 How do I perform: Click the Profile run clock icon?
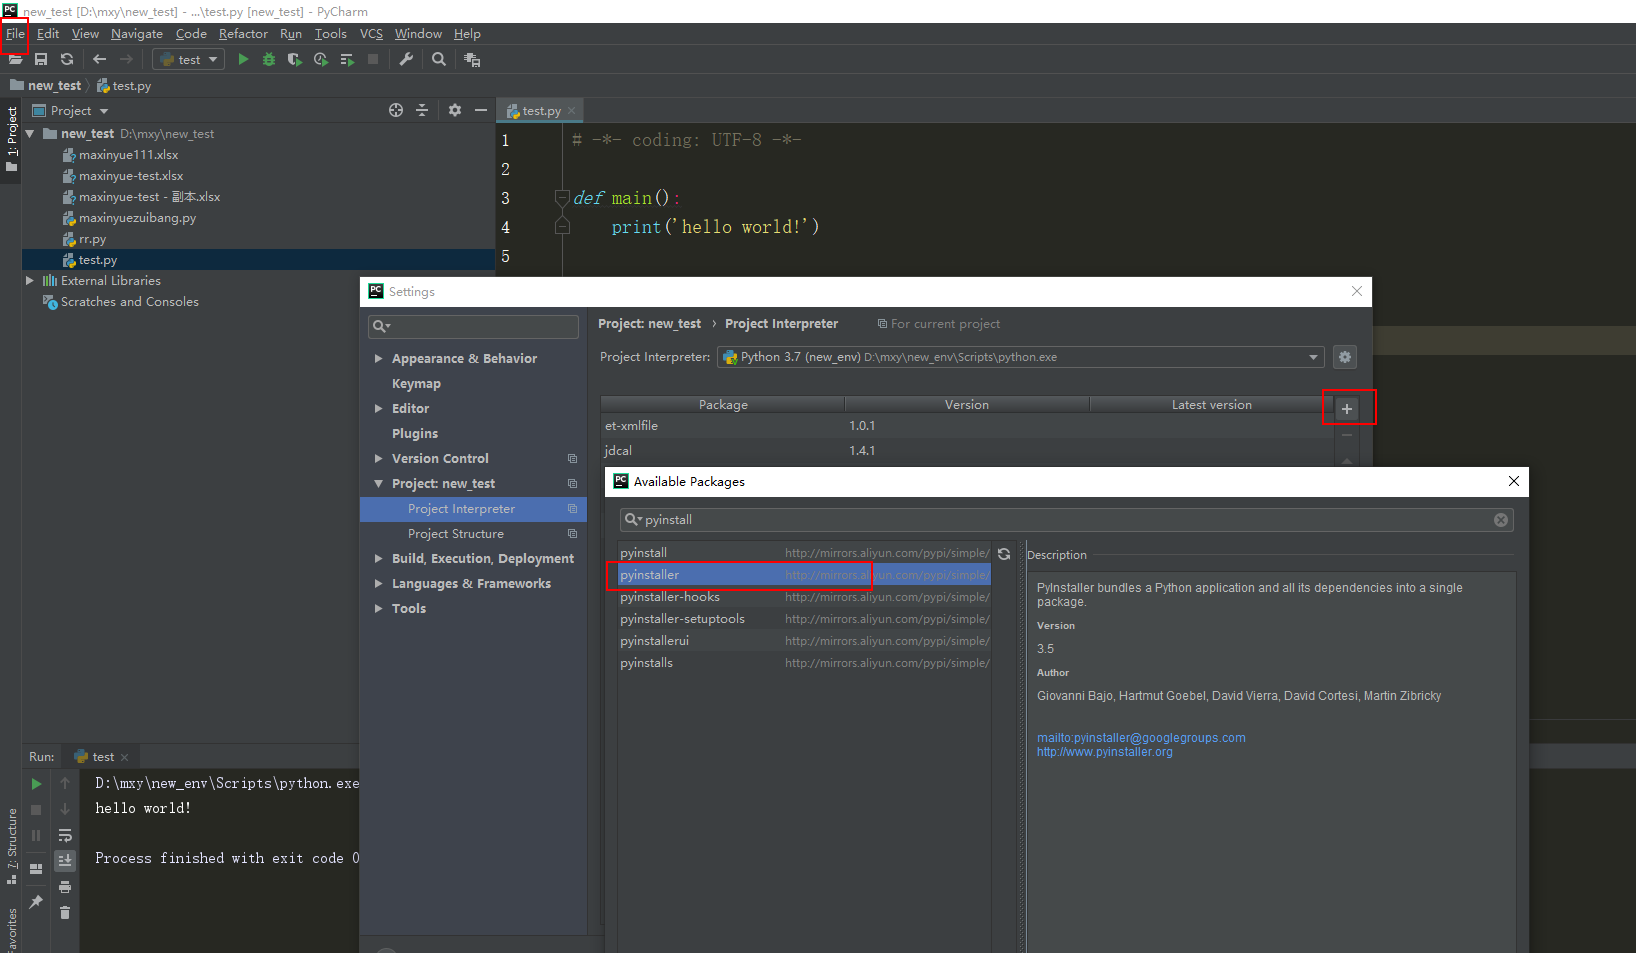(320, 60)
